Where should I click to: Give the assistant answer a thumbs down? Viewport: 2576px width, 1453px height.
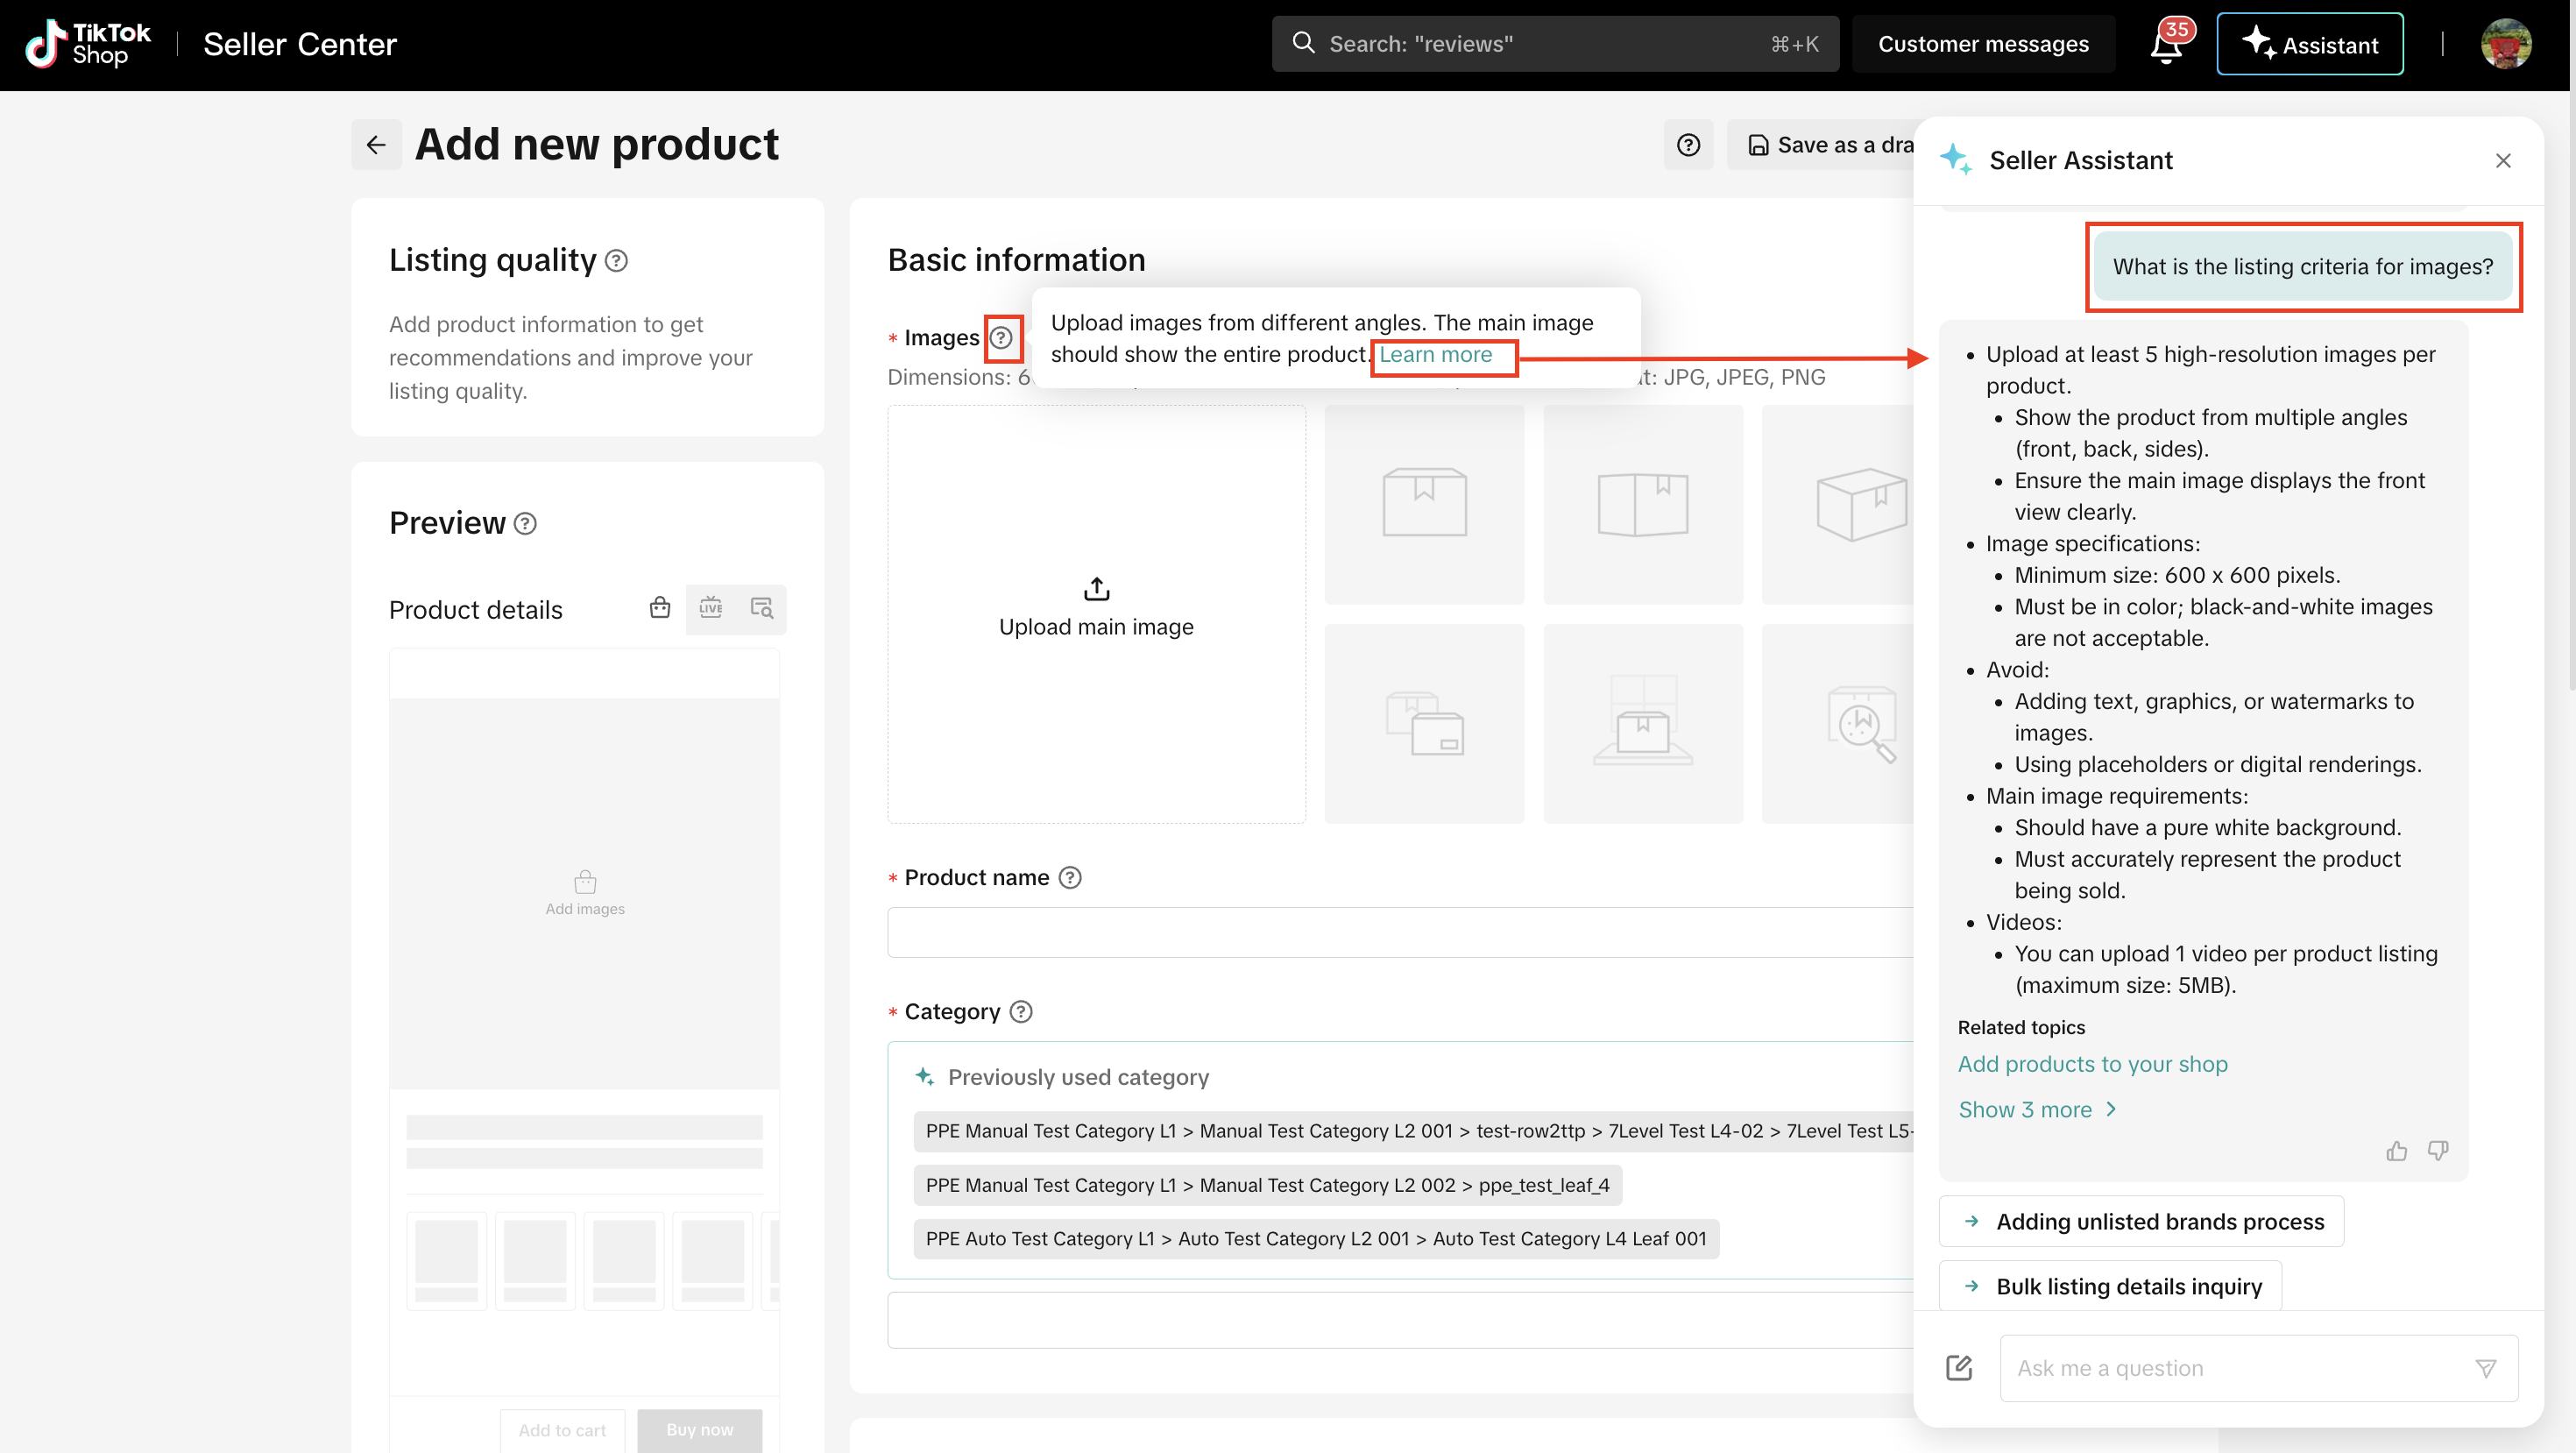click(2438, 1151)
